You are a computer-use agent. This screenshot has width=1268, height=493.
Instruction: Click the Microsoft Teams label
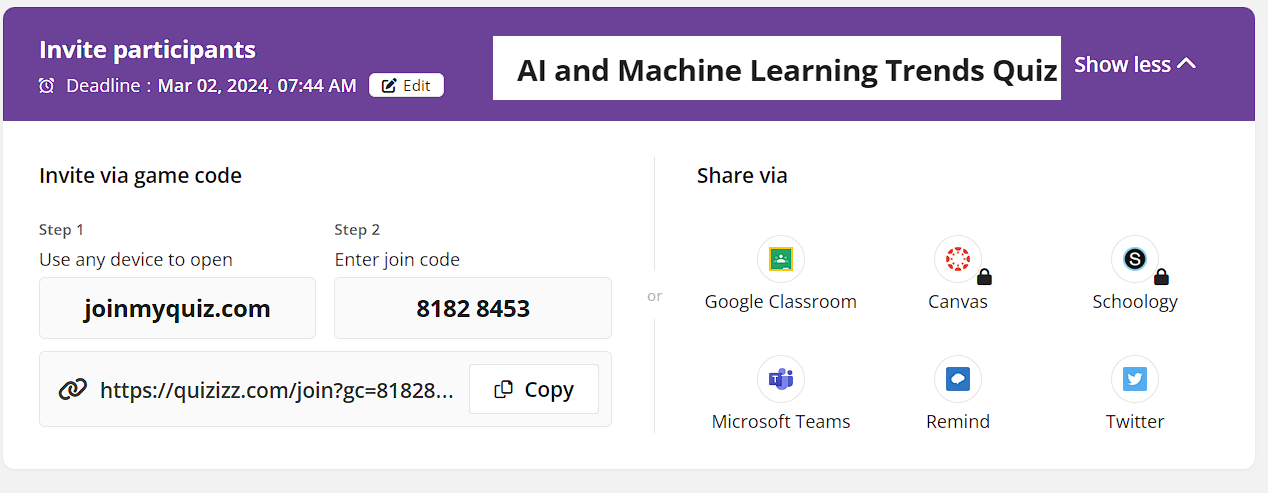pos(780,421)
